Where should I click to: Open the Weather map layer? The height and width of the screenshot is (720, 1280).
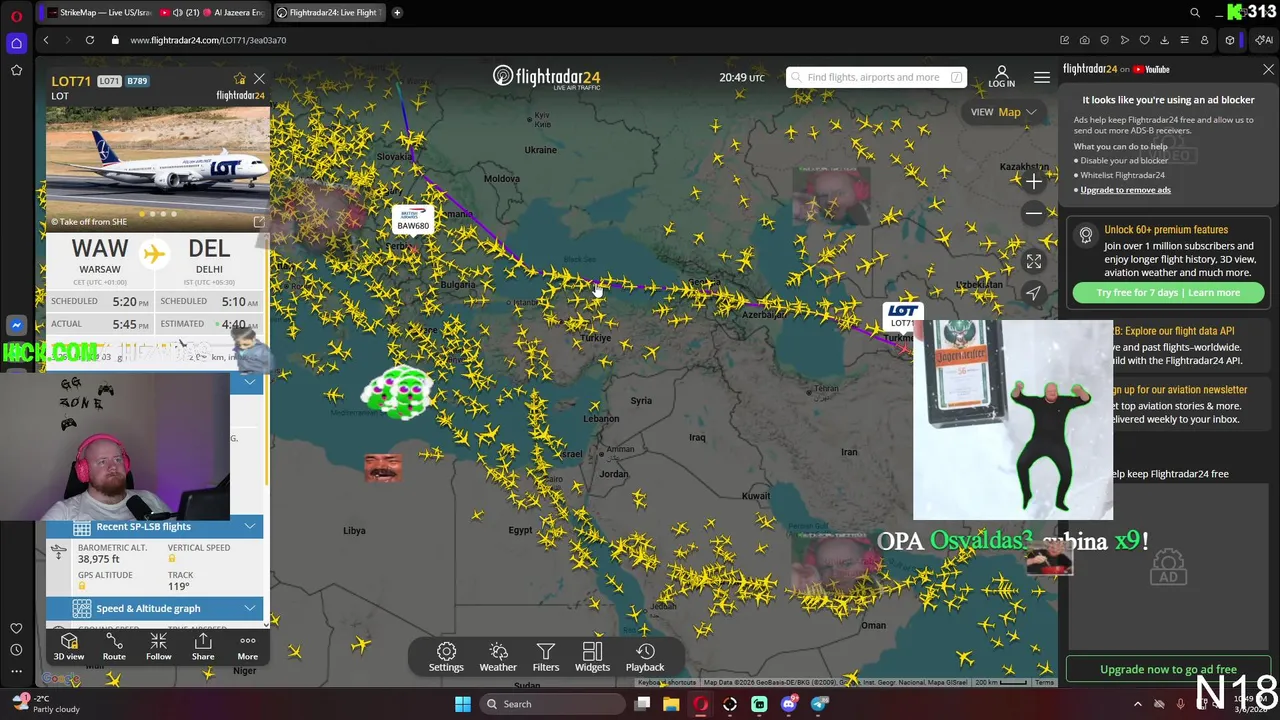point(498,657)
